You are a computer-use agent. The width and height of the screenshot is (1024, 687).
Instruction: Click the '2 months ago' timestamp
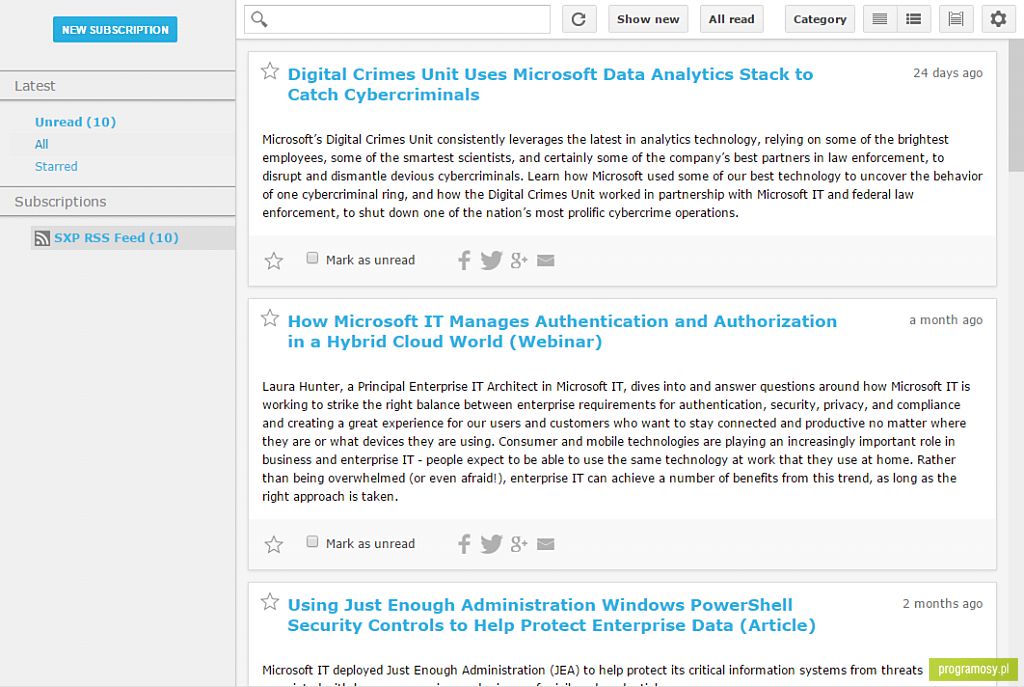(x=942, y=604)
